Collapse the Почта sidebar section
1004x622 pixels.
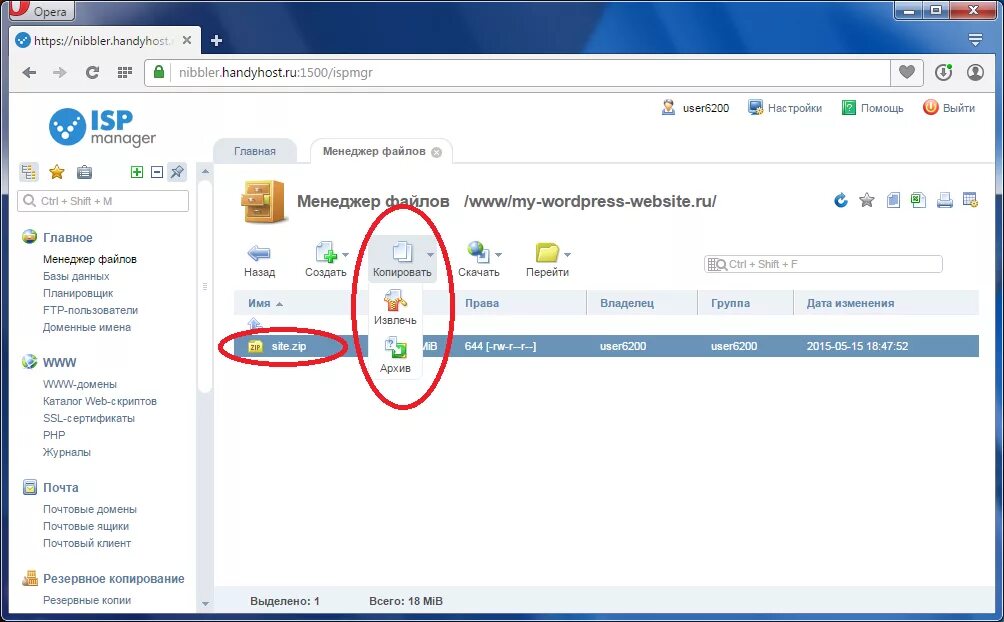tap(61, 487)
